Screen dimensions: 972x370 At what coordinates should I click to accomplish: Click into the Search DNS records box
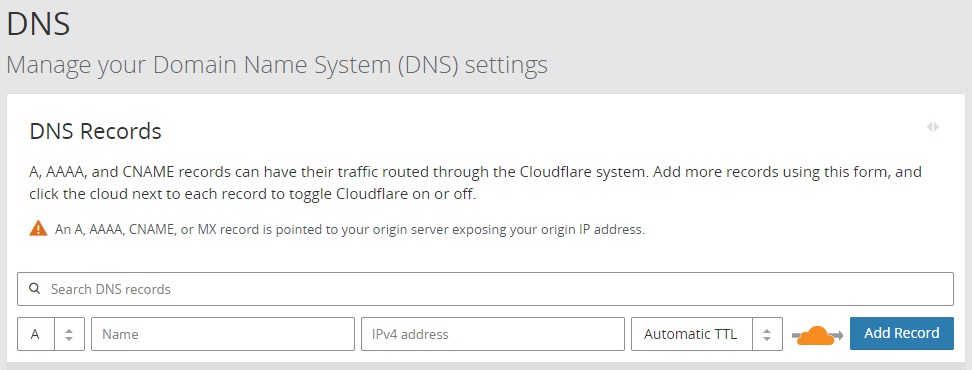pos(485,289)
